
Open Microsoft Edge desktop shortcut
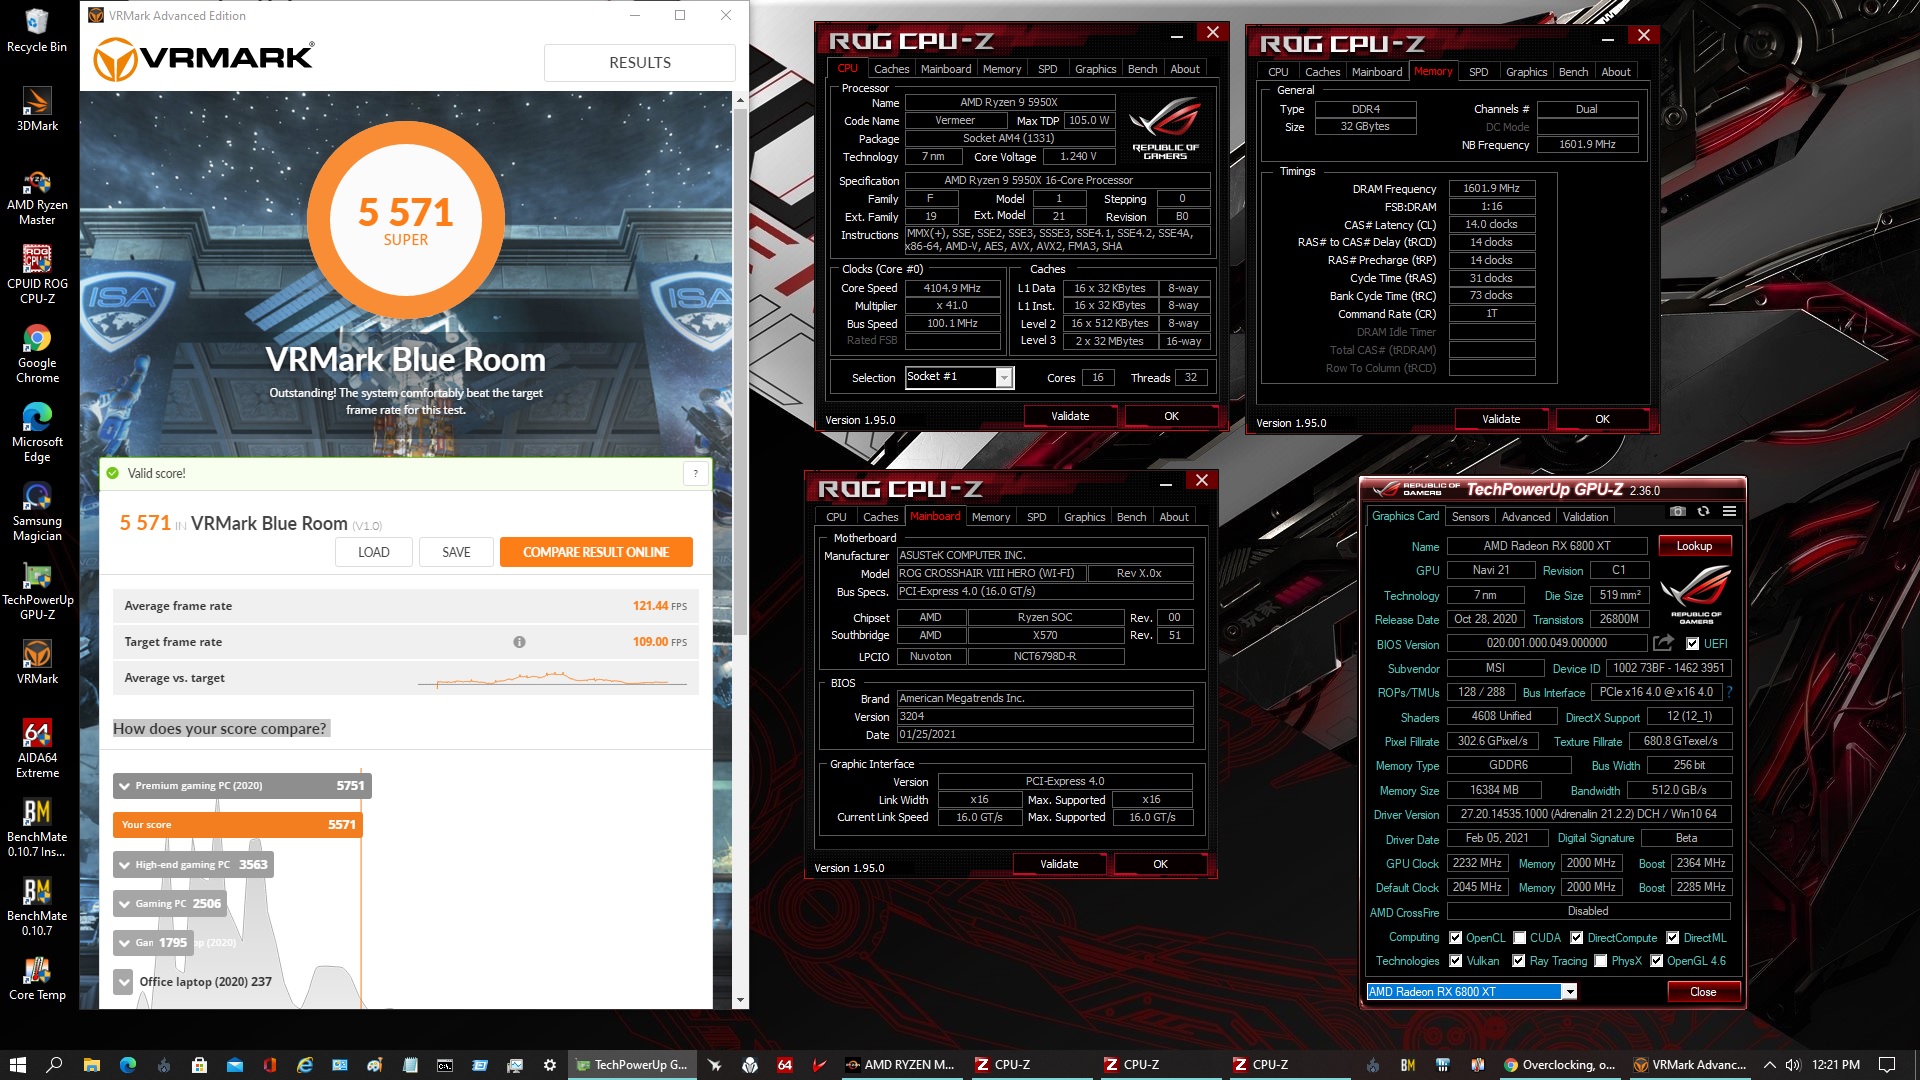(x=37, y=433)
